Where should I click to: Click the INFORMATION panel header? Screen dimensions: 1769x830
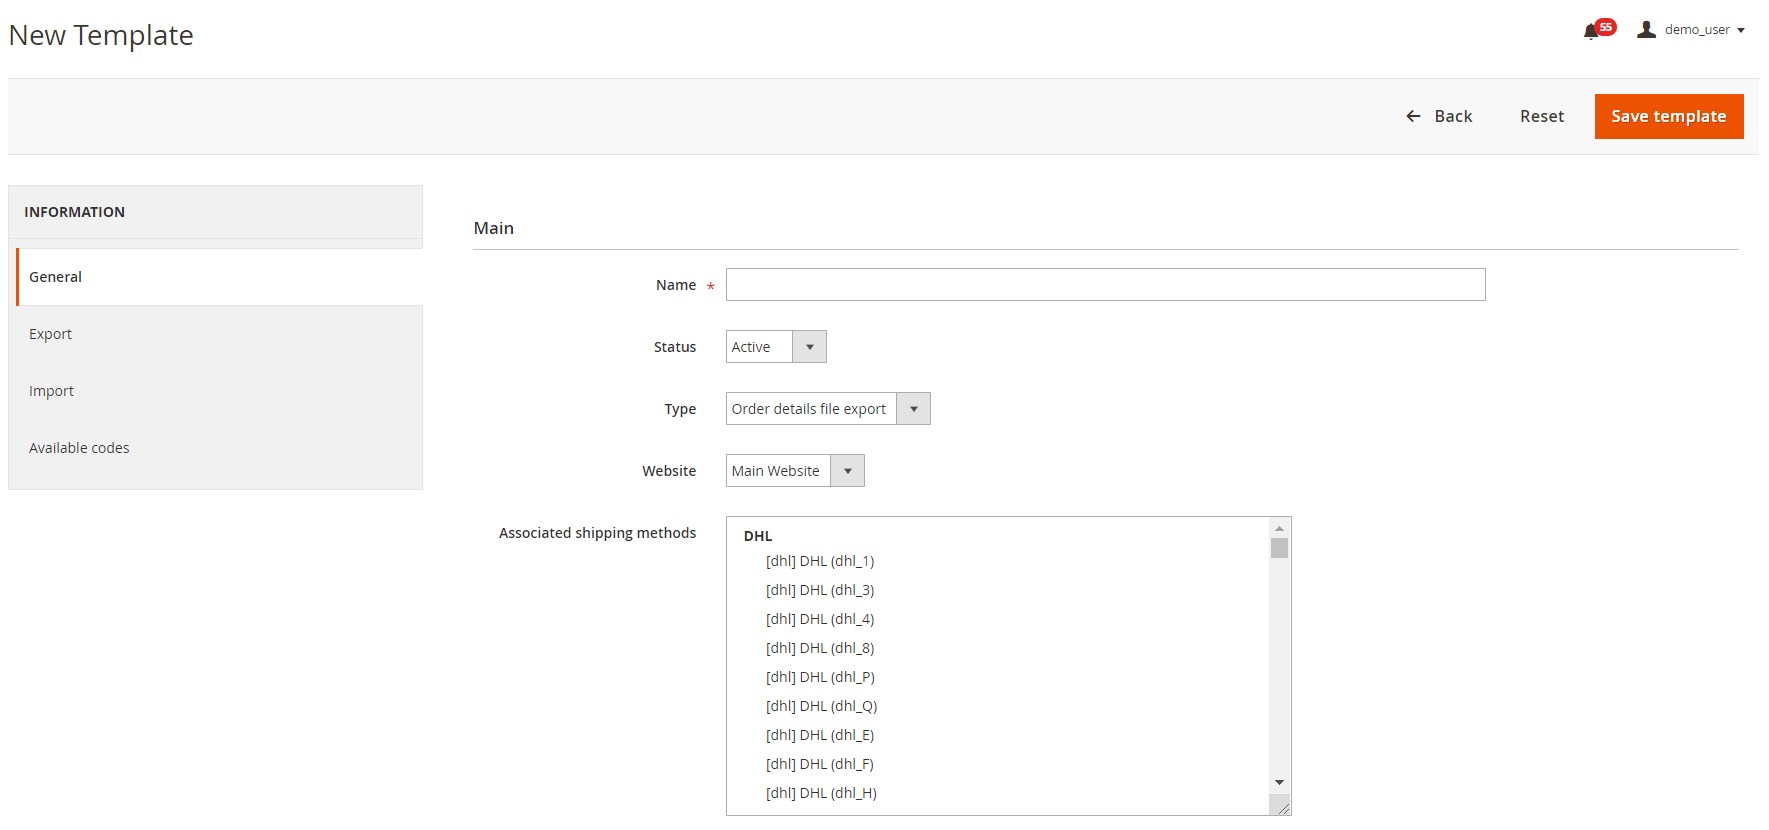(x=215, y=212)
